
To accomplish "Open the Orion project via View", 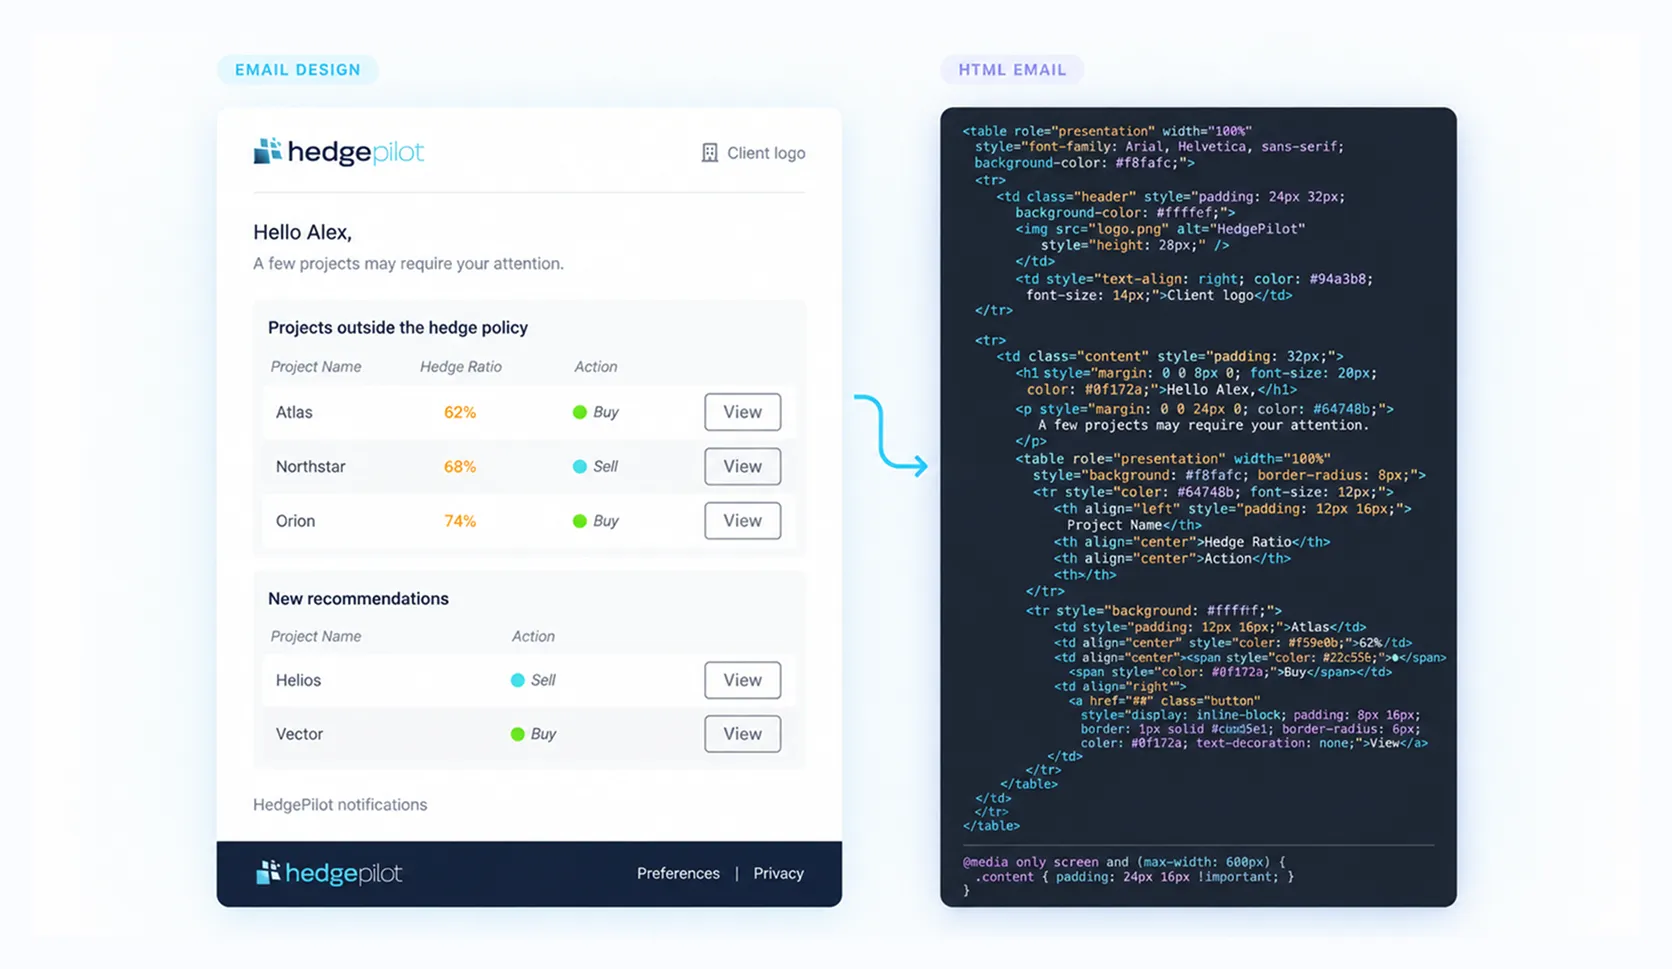I will pyautogui.click(x=742, y=521).
